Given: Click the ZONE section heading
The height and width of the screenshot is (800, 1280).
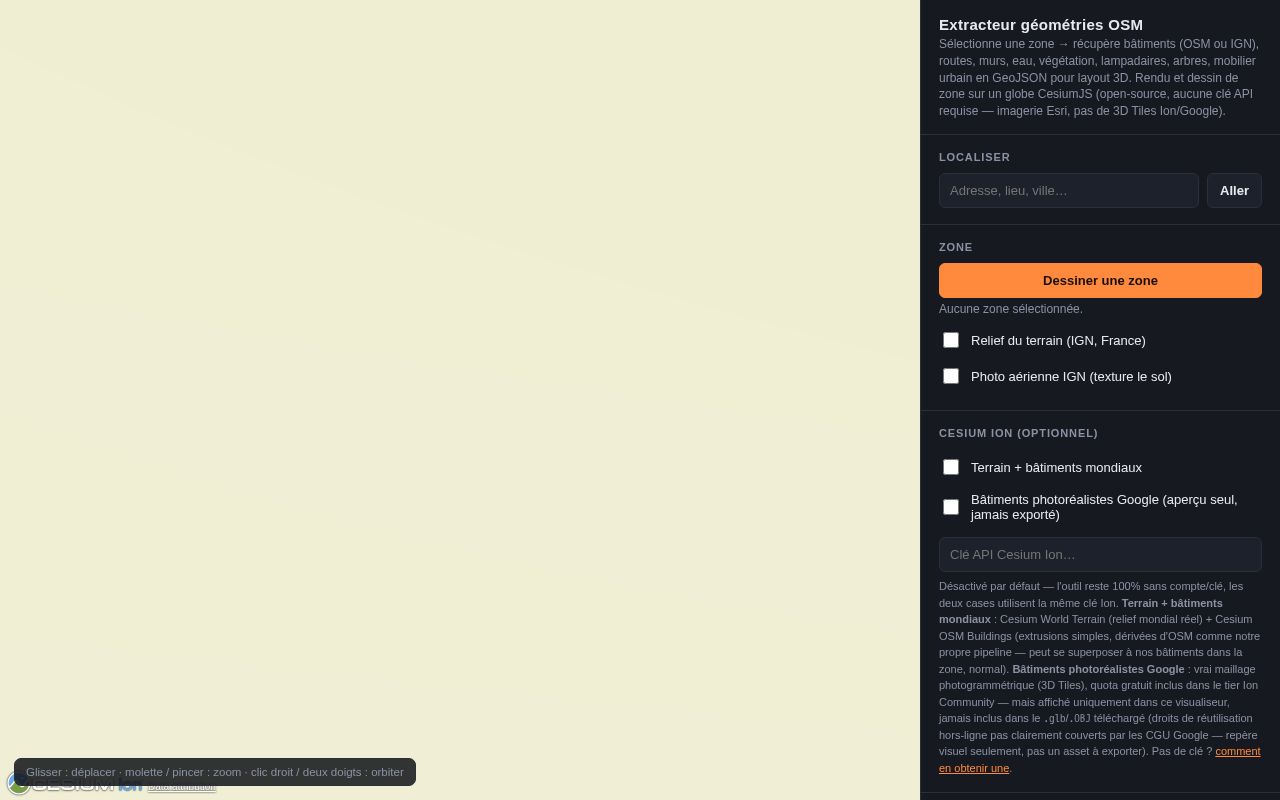Looking at the screenshot, I should 956,247.
